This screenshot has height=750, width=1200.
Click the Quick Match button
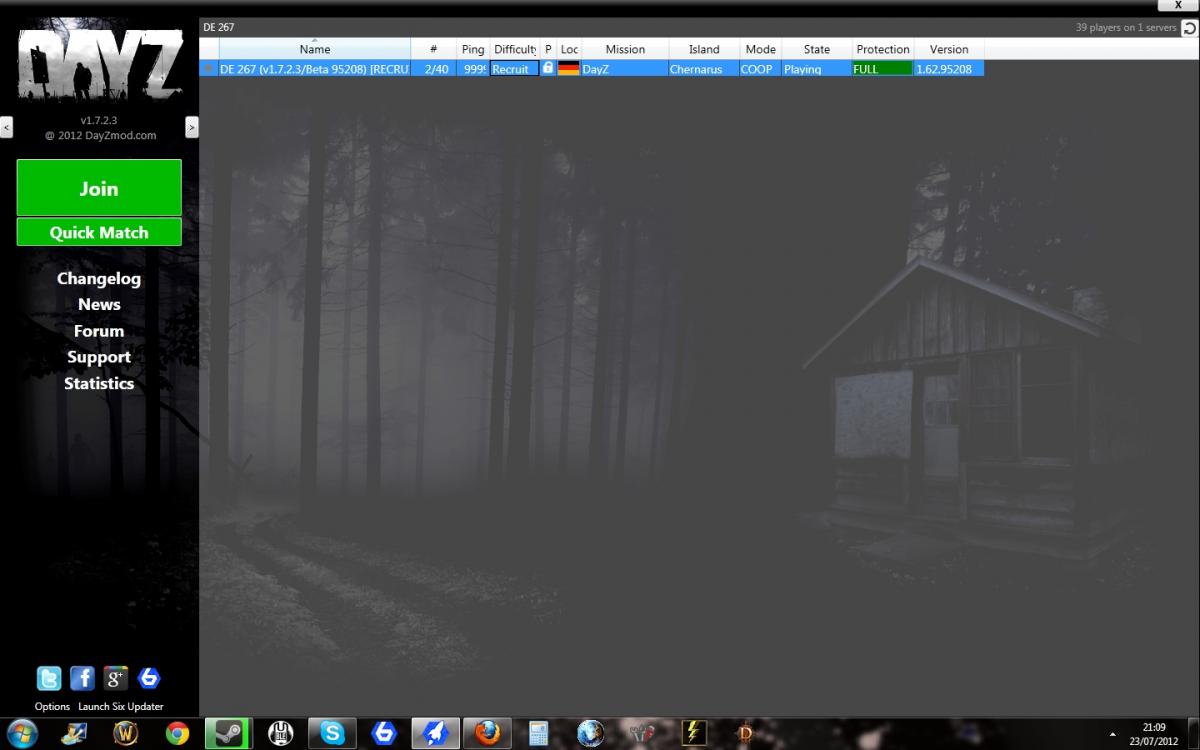tap(99, 232)
